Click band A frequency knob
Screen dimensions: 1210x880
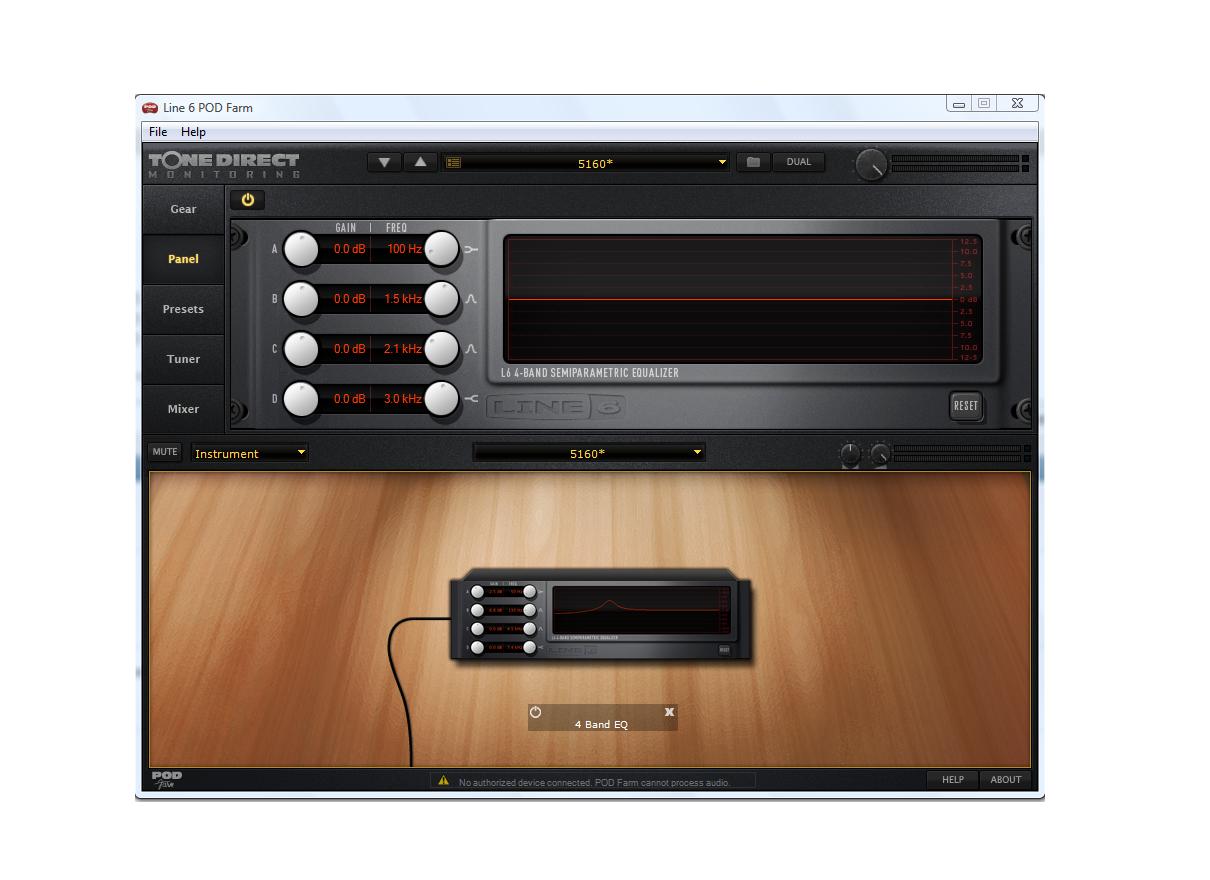441,249
